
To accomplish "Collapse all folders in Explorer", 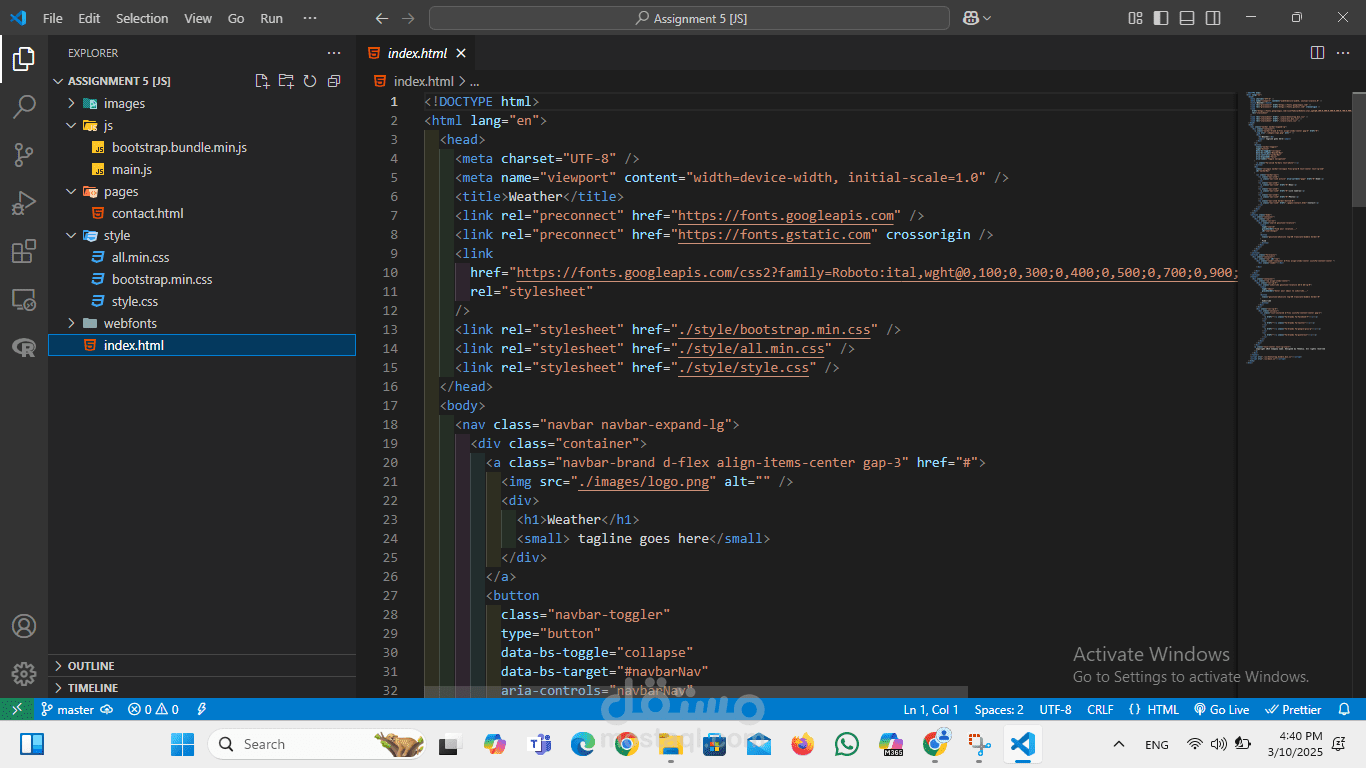I will tap(334, 81).
